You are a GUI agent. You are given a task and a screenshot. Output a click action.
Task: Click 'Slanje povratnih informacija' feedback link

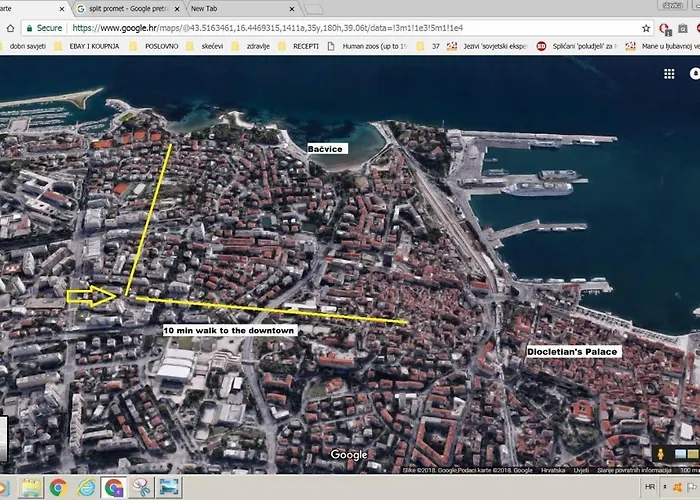click(x=634, y=470)
